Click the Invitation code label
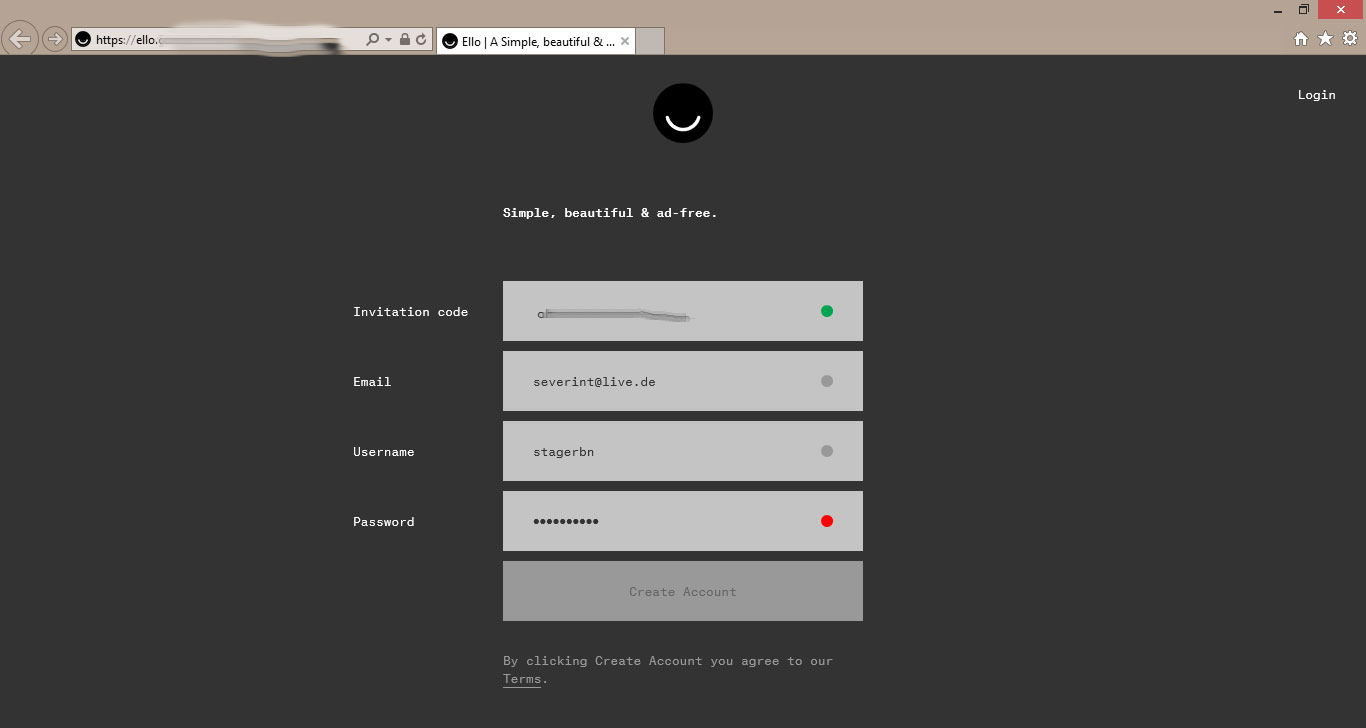1366x728 pixels. [410, 312]
